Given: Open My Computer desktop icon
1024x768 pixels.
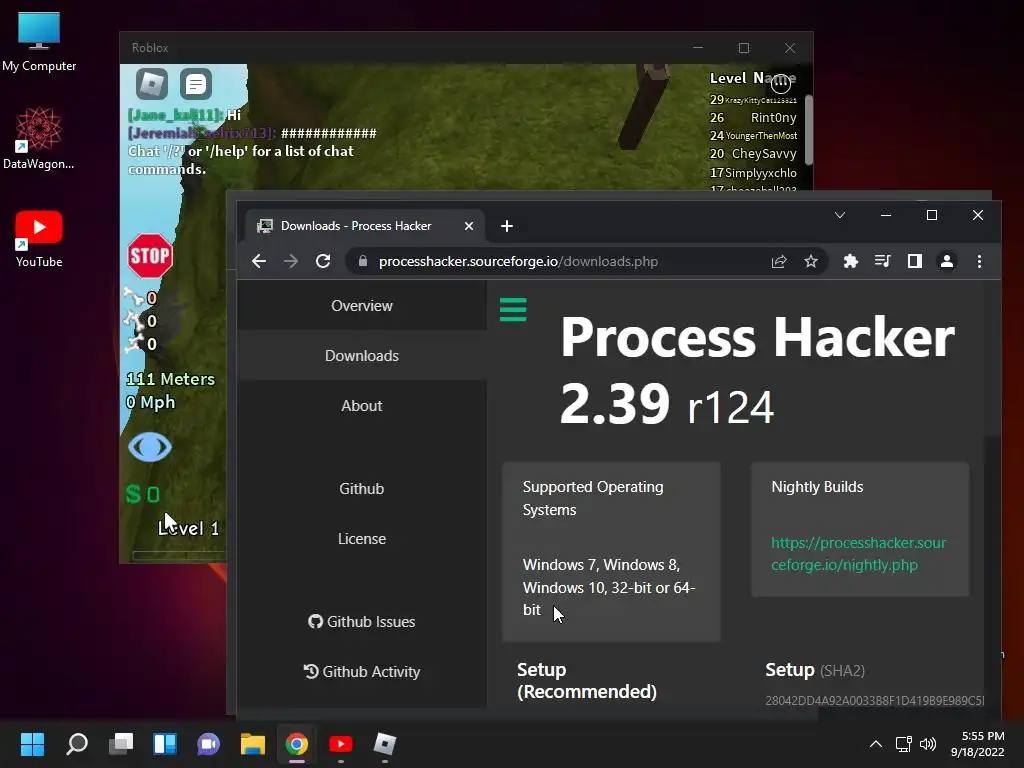Looking at the screenshot, I should (x=39, y=42).
